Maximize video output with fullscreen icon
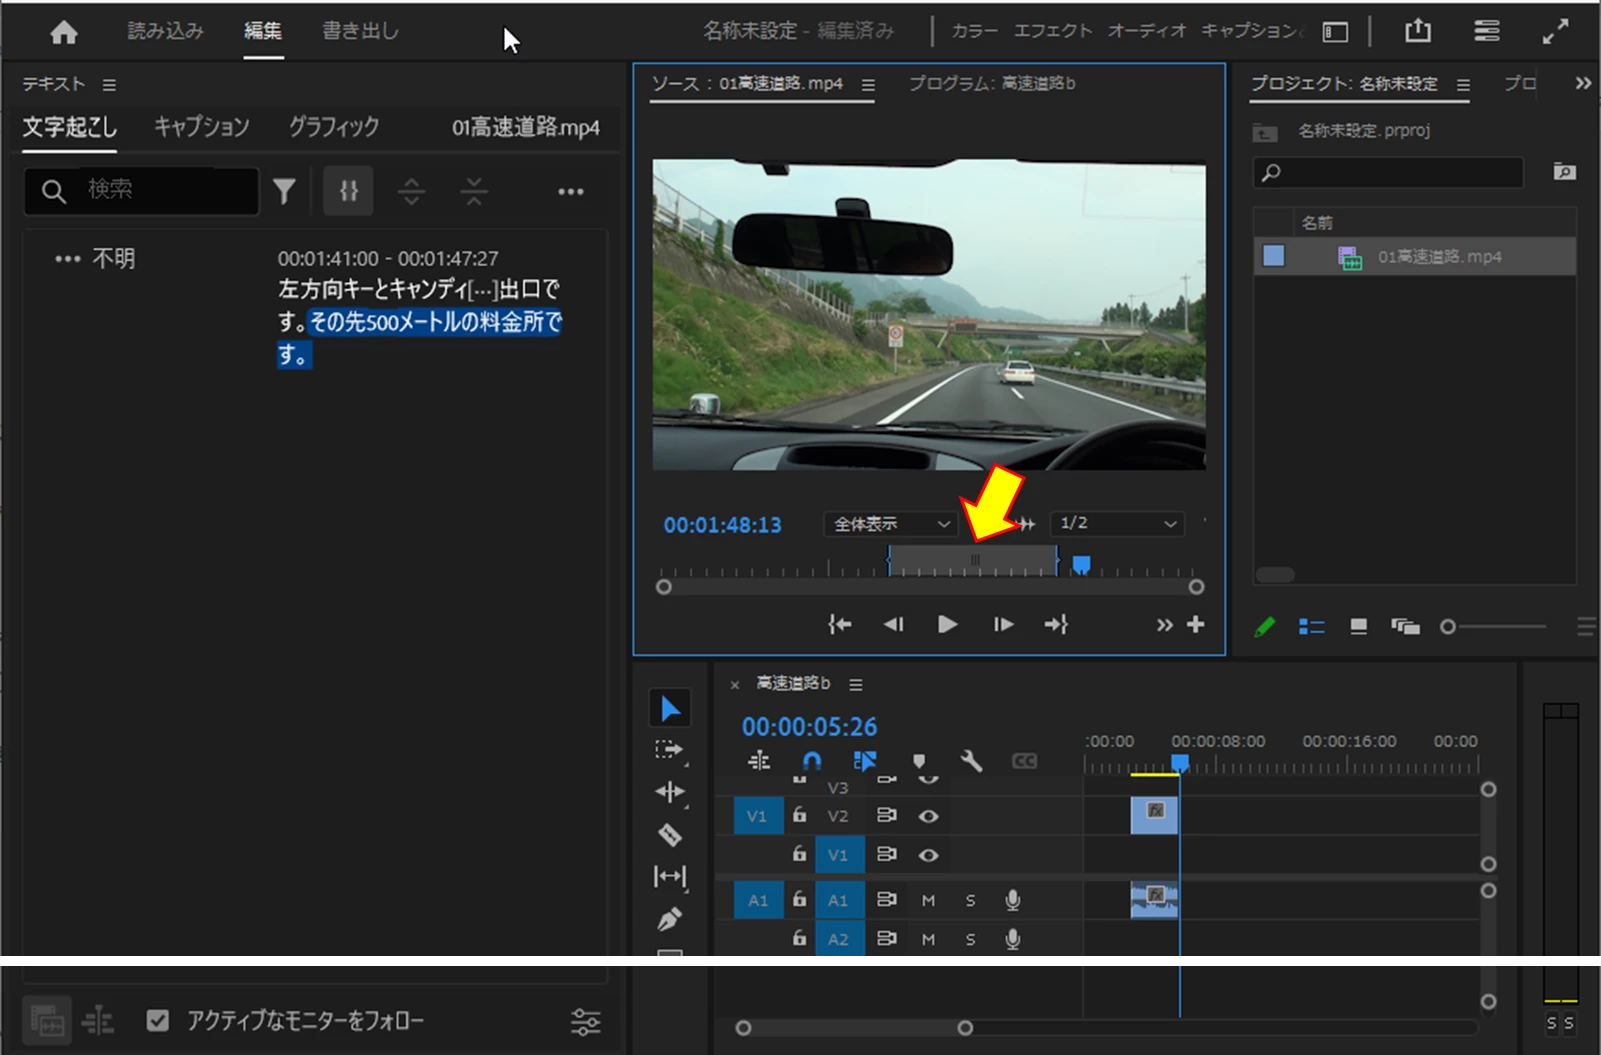Image resolution: width=1601 pixels, height=1055 pixels. (x=1555, y=32)
